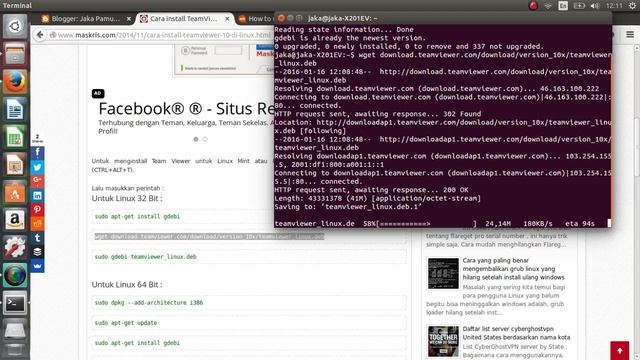Viewport: 640px width, 360px height.
Task: Select first ad carousel dot
Action: 196,139
